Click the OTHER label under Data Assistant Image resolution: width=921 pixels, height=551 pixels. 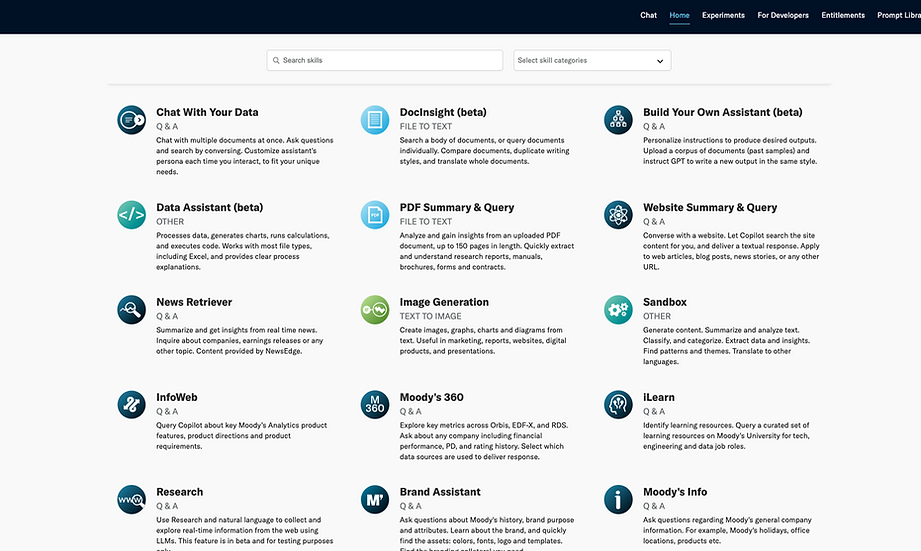[x=170, y=221]
